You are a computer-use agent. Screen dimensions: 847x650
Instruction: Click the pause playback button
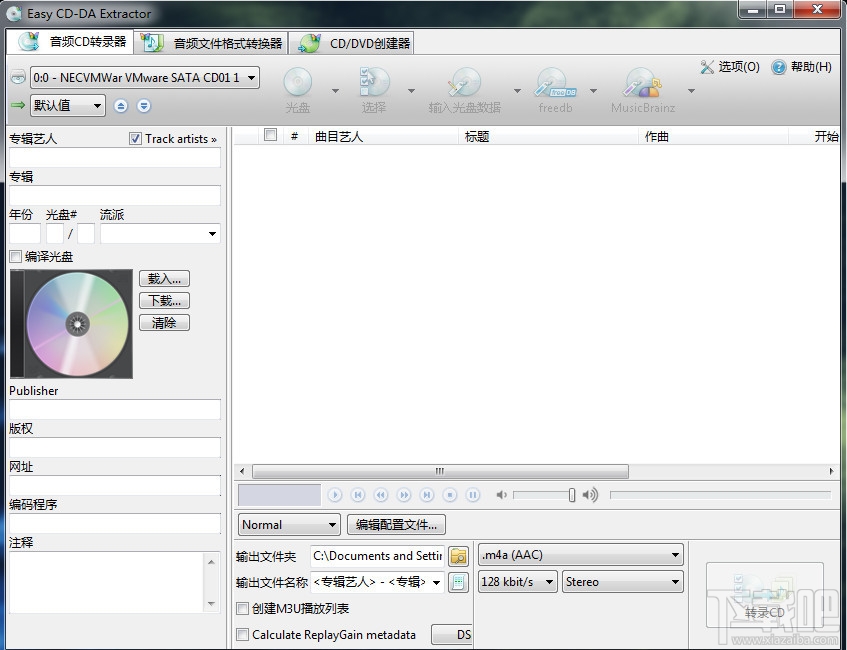pos(473,494)
